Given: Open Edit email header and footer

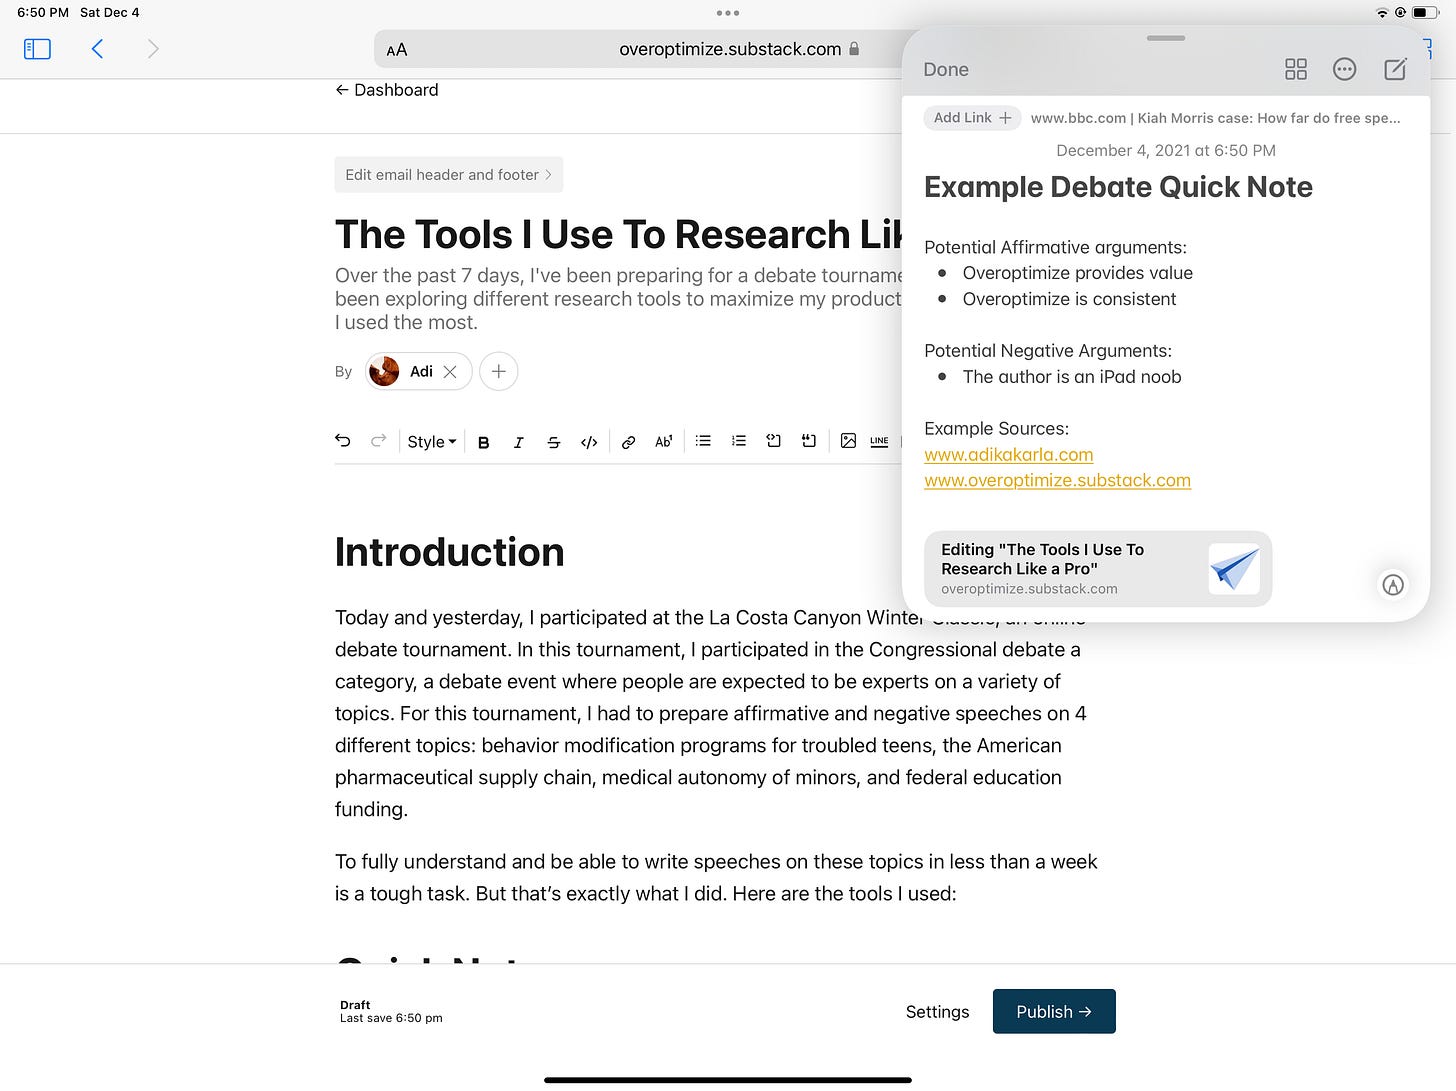Looking at the screenshot, I should click(x=449, y=175).
